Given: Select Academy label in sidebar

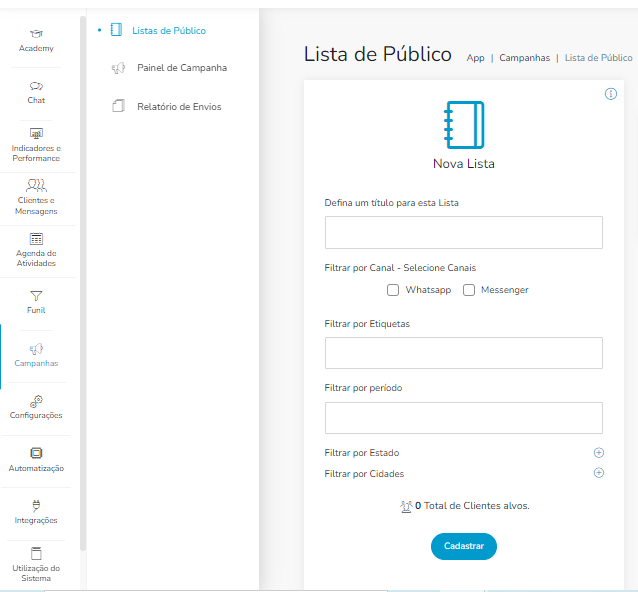Looking at the screenshot, I should [36, 48].
